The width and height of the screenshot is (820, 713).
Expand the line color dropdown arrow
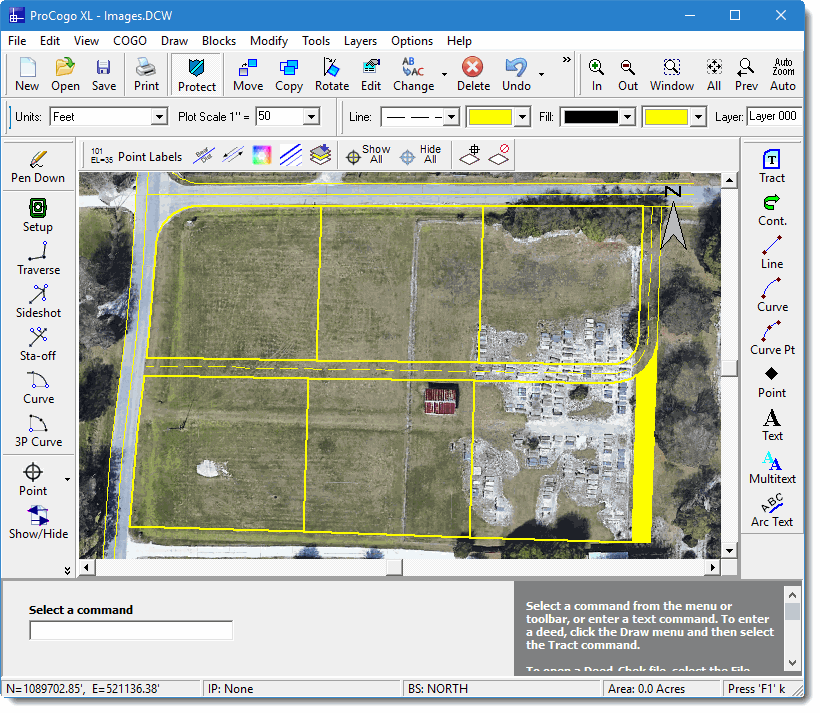click(x=522, y=117)
